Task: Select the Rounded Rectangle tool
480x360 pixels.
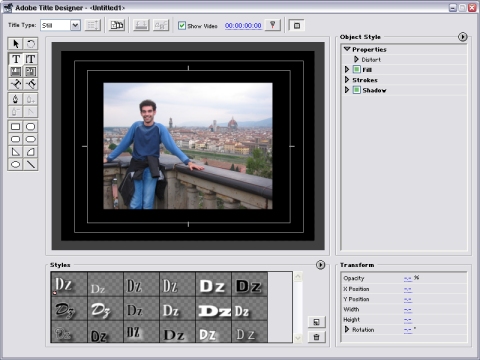Action: pyautogui.click(x=30, y=139)
